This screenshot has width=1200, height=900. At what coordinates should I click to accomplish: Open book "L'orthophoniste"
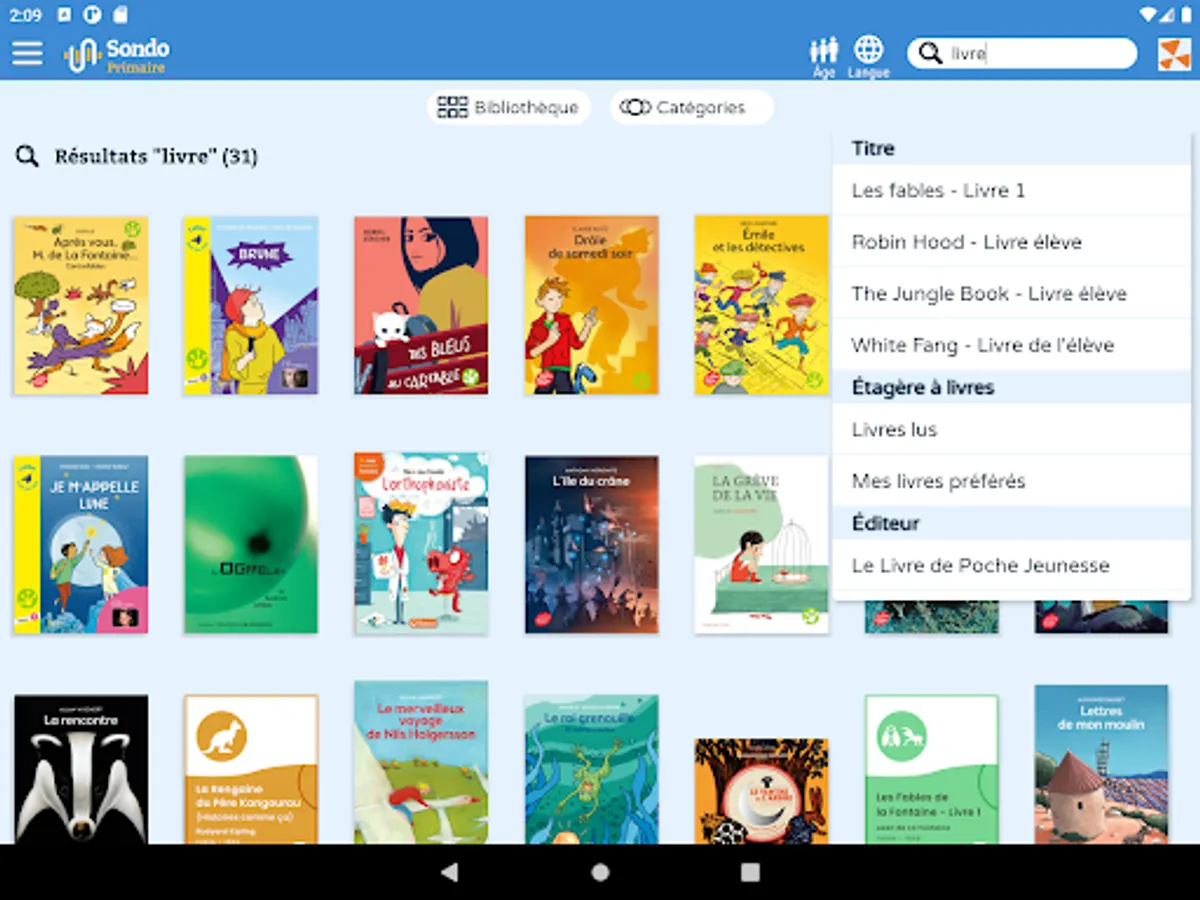click(x=421, y=544)
